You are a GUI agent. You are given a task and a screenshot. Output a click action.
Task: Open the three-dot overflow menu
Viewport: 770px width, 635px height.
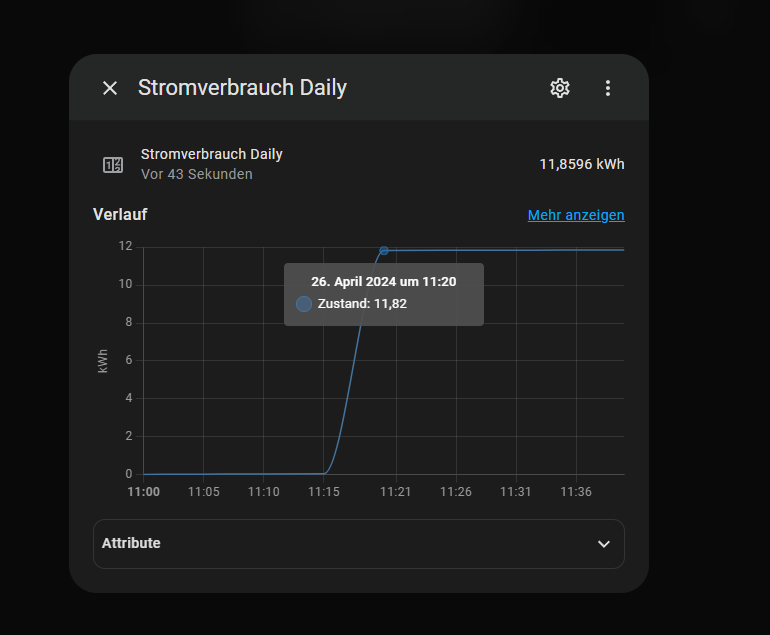click(x=607, y=88)
